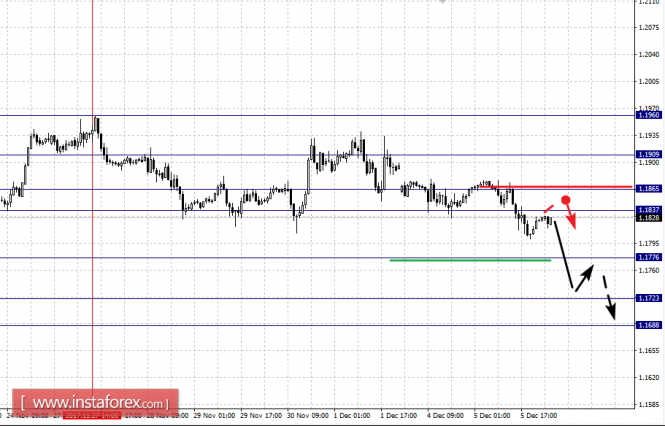Screen dimensions: 665x426
Task: Click the red highlighted date on time axis
Action: [x=92, y=413]
